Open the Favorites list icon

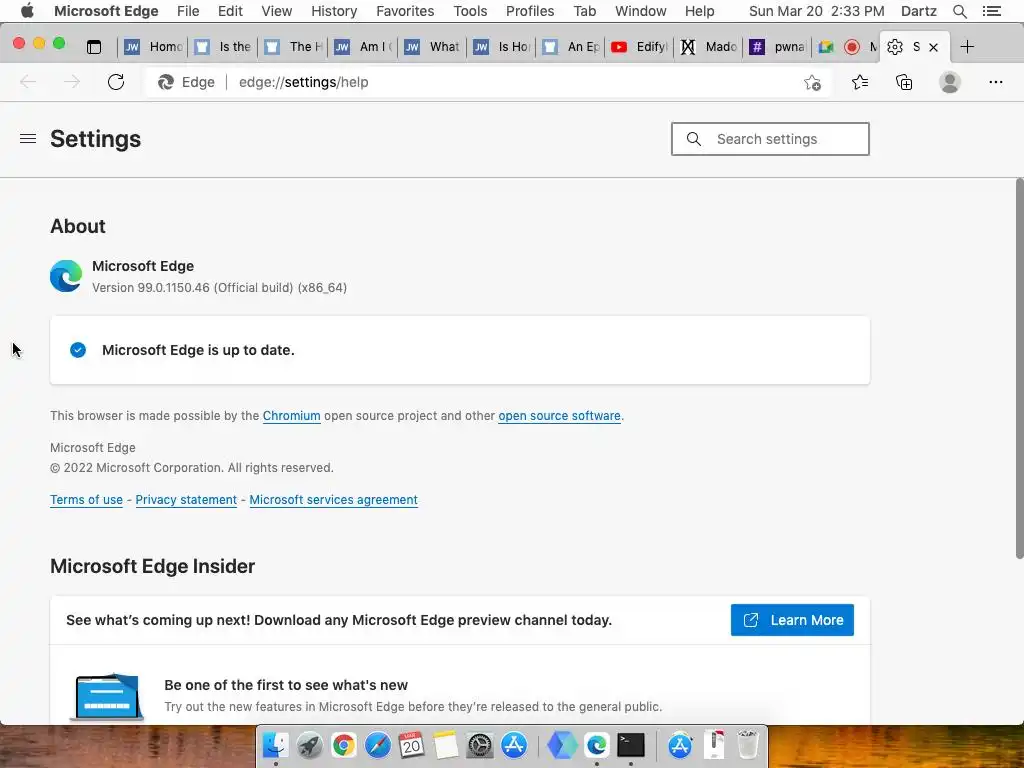point(860,82)
